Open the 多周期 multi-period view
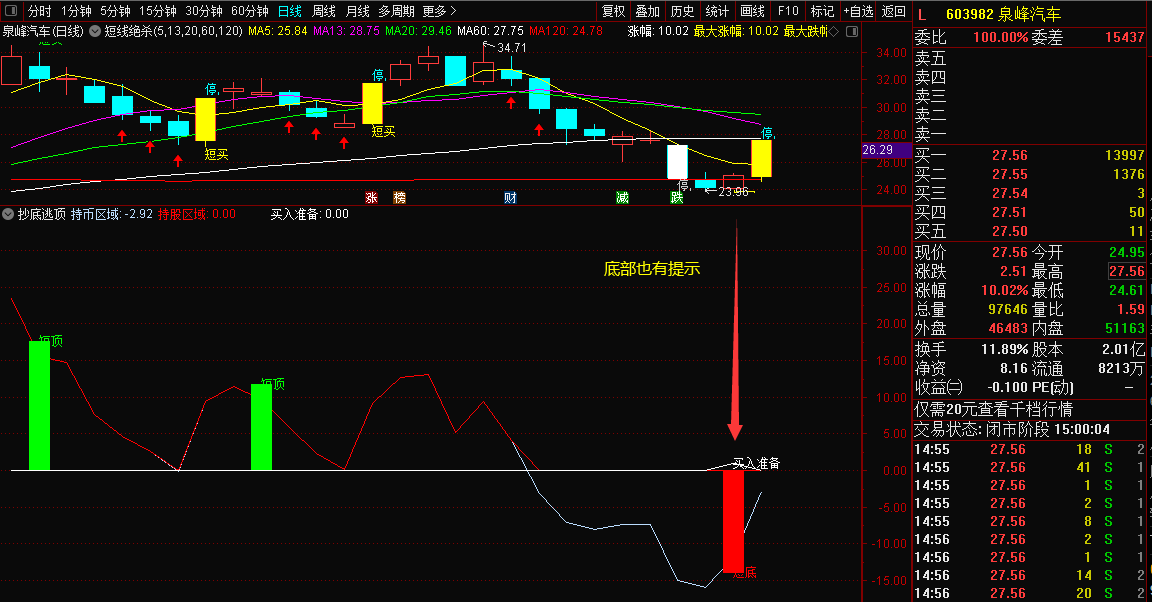 [397, 11]
